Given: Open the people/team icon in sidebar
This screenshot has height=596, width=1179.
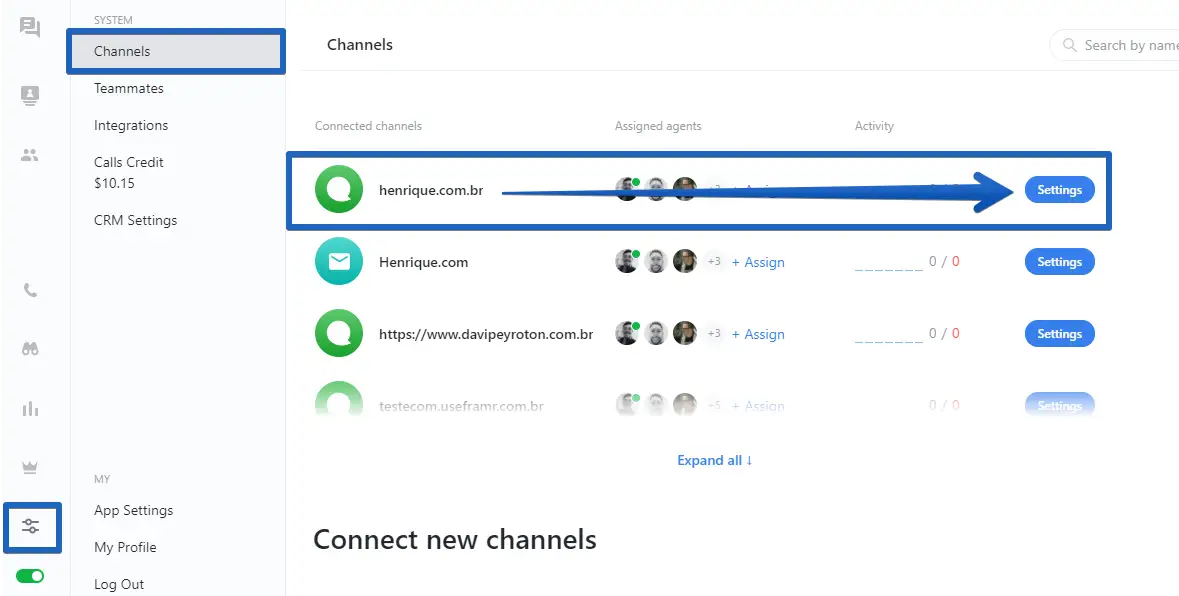Looking at the screenshot, I should 30,155.
